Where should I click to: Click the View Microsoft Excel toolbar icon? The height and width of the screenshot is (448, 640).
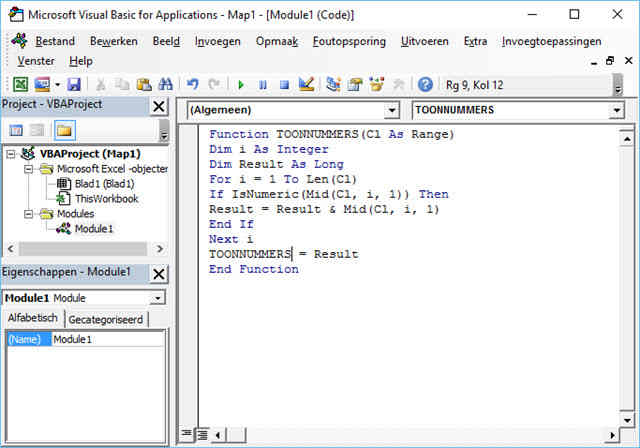coord(20,84)
